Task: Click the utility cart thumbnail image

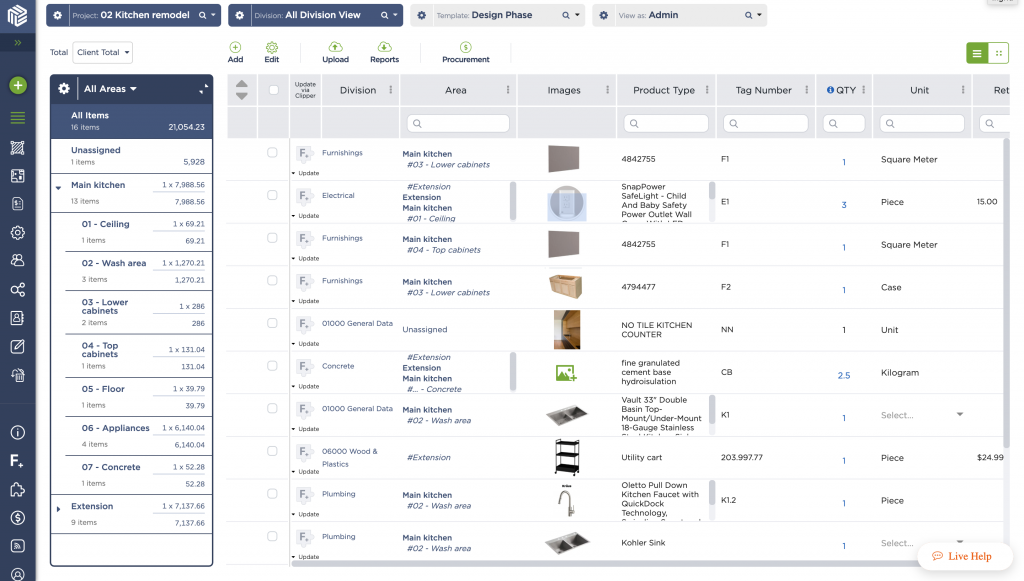Action: pos(567,458)
